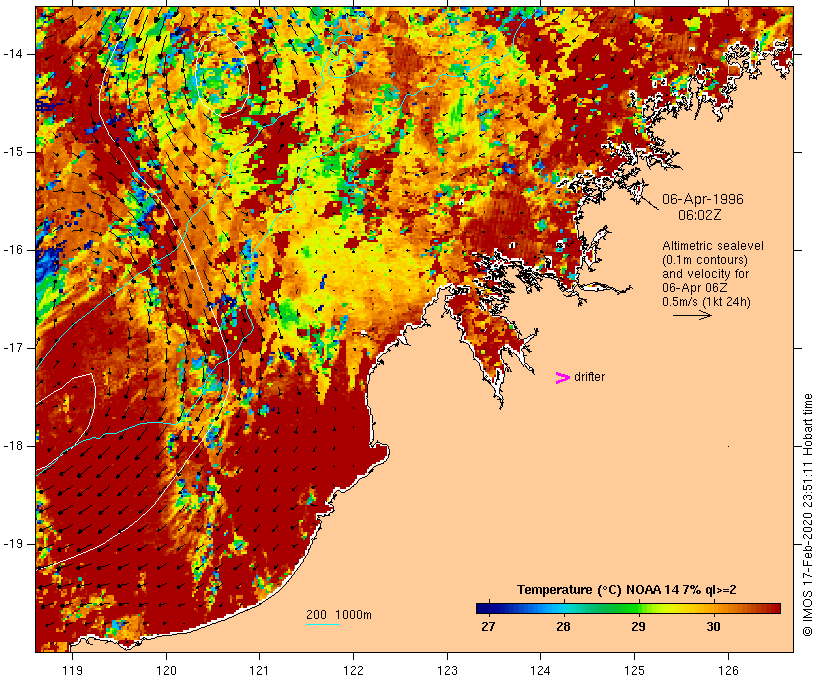
Task: Click the latitude axis label -14
Action: click(x=12, y=54)
